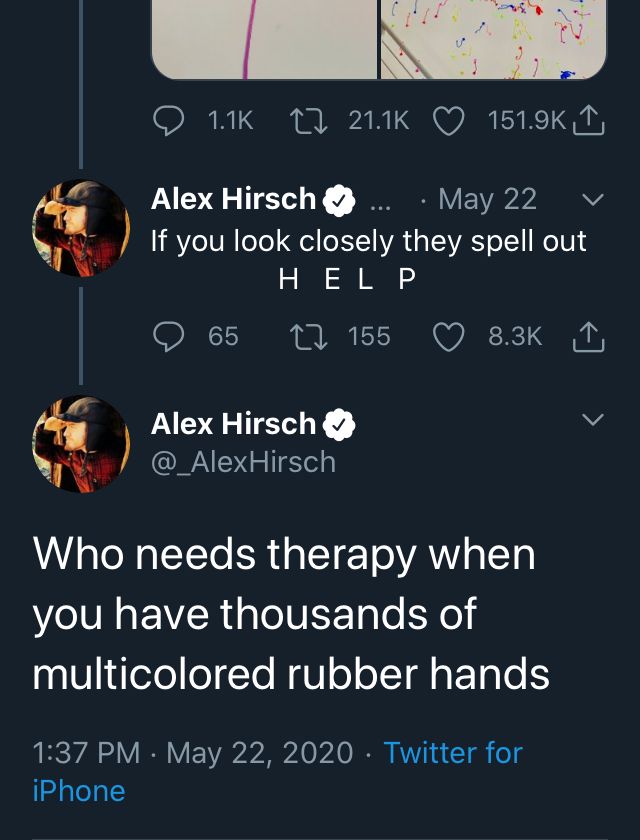Image resolution: width=640 pixels, height=840 pixels.
Task: Open @_AlexHirsch profile handle
Action: 243,462
